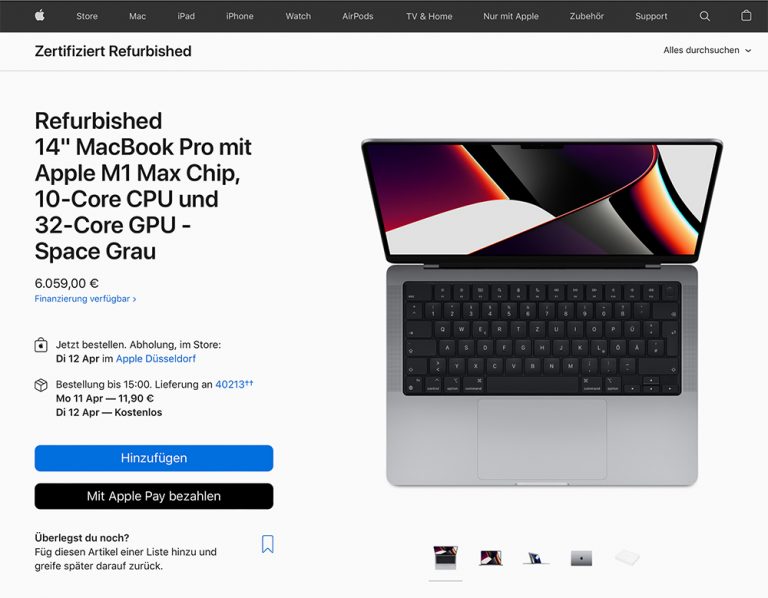This screenshot has height=598, width=768.
Task: Save item with the bookmark icon
Action: point(267,544)
